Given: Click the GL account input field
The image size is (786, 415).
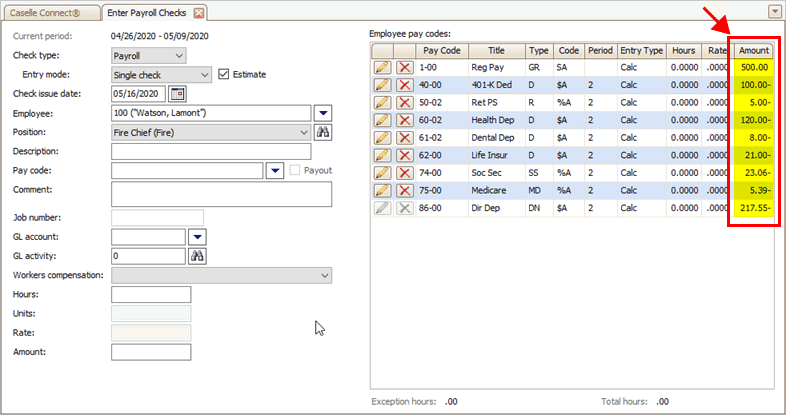Looking at the screenshot, I should (x=148, y=237).
